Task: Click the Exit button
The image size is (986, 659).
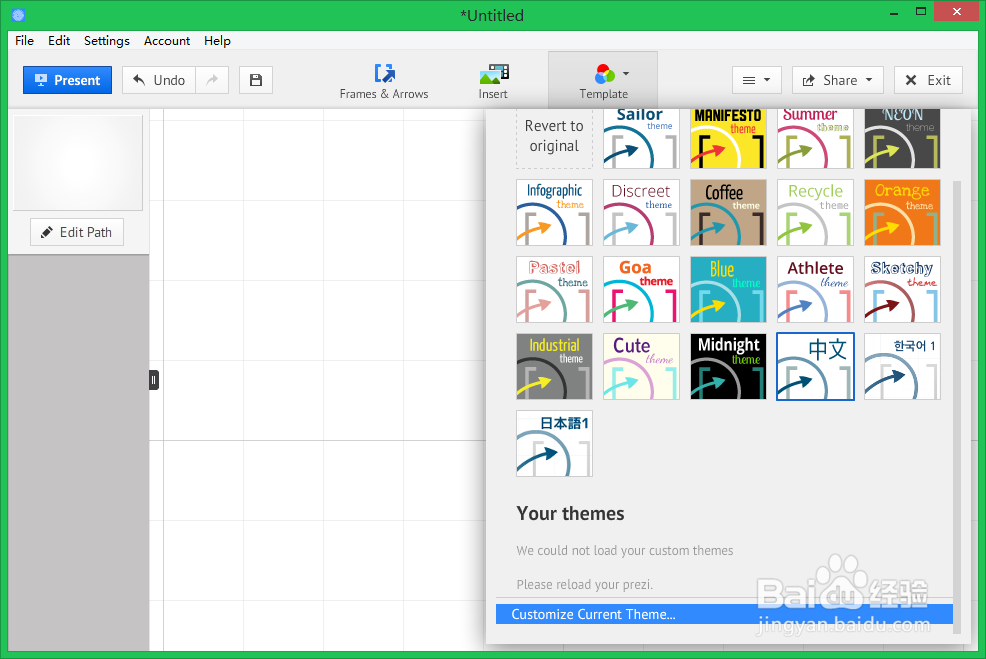Action: click(x=928, y=80)
